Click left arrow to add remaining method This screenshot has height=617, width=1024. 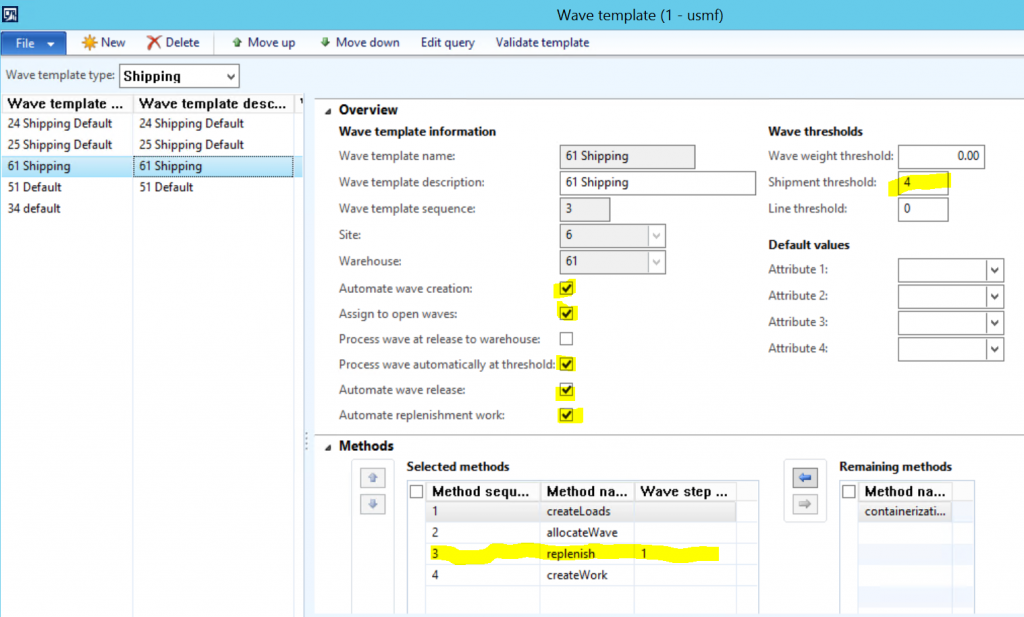[803, 479]
